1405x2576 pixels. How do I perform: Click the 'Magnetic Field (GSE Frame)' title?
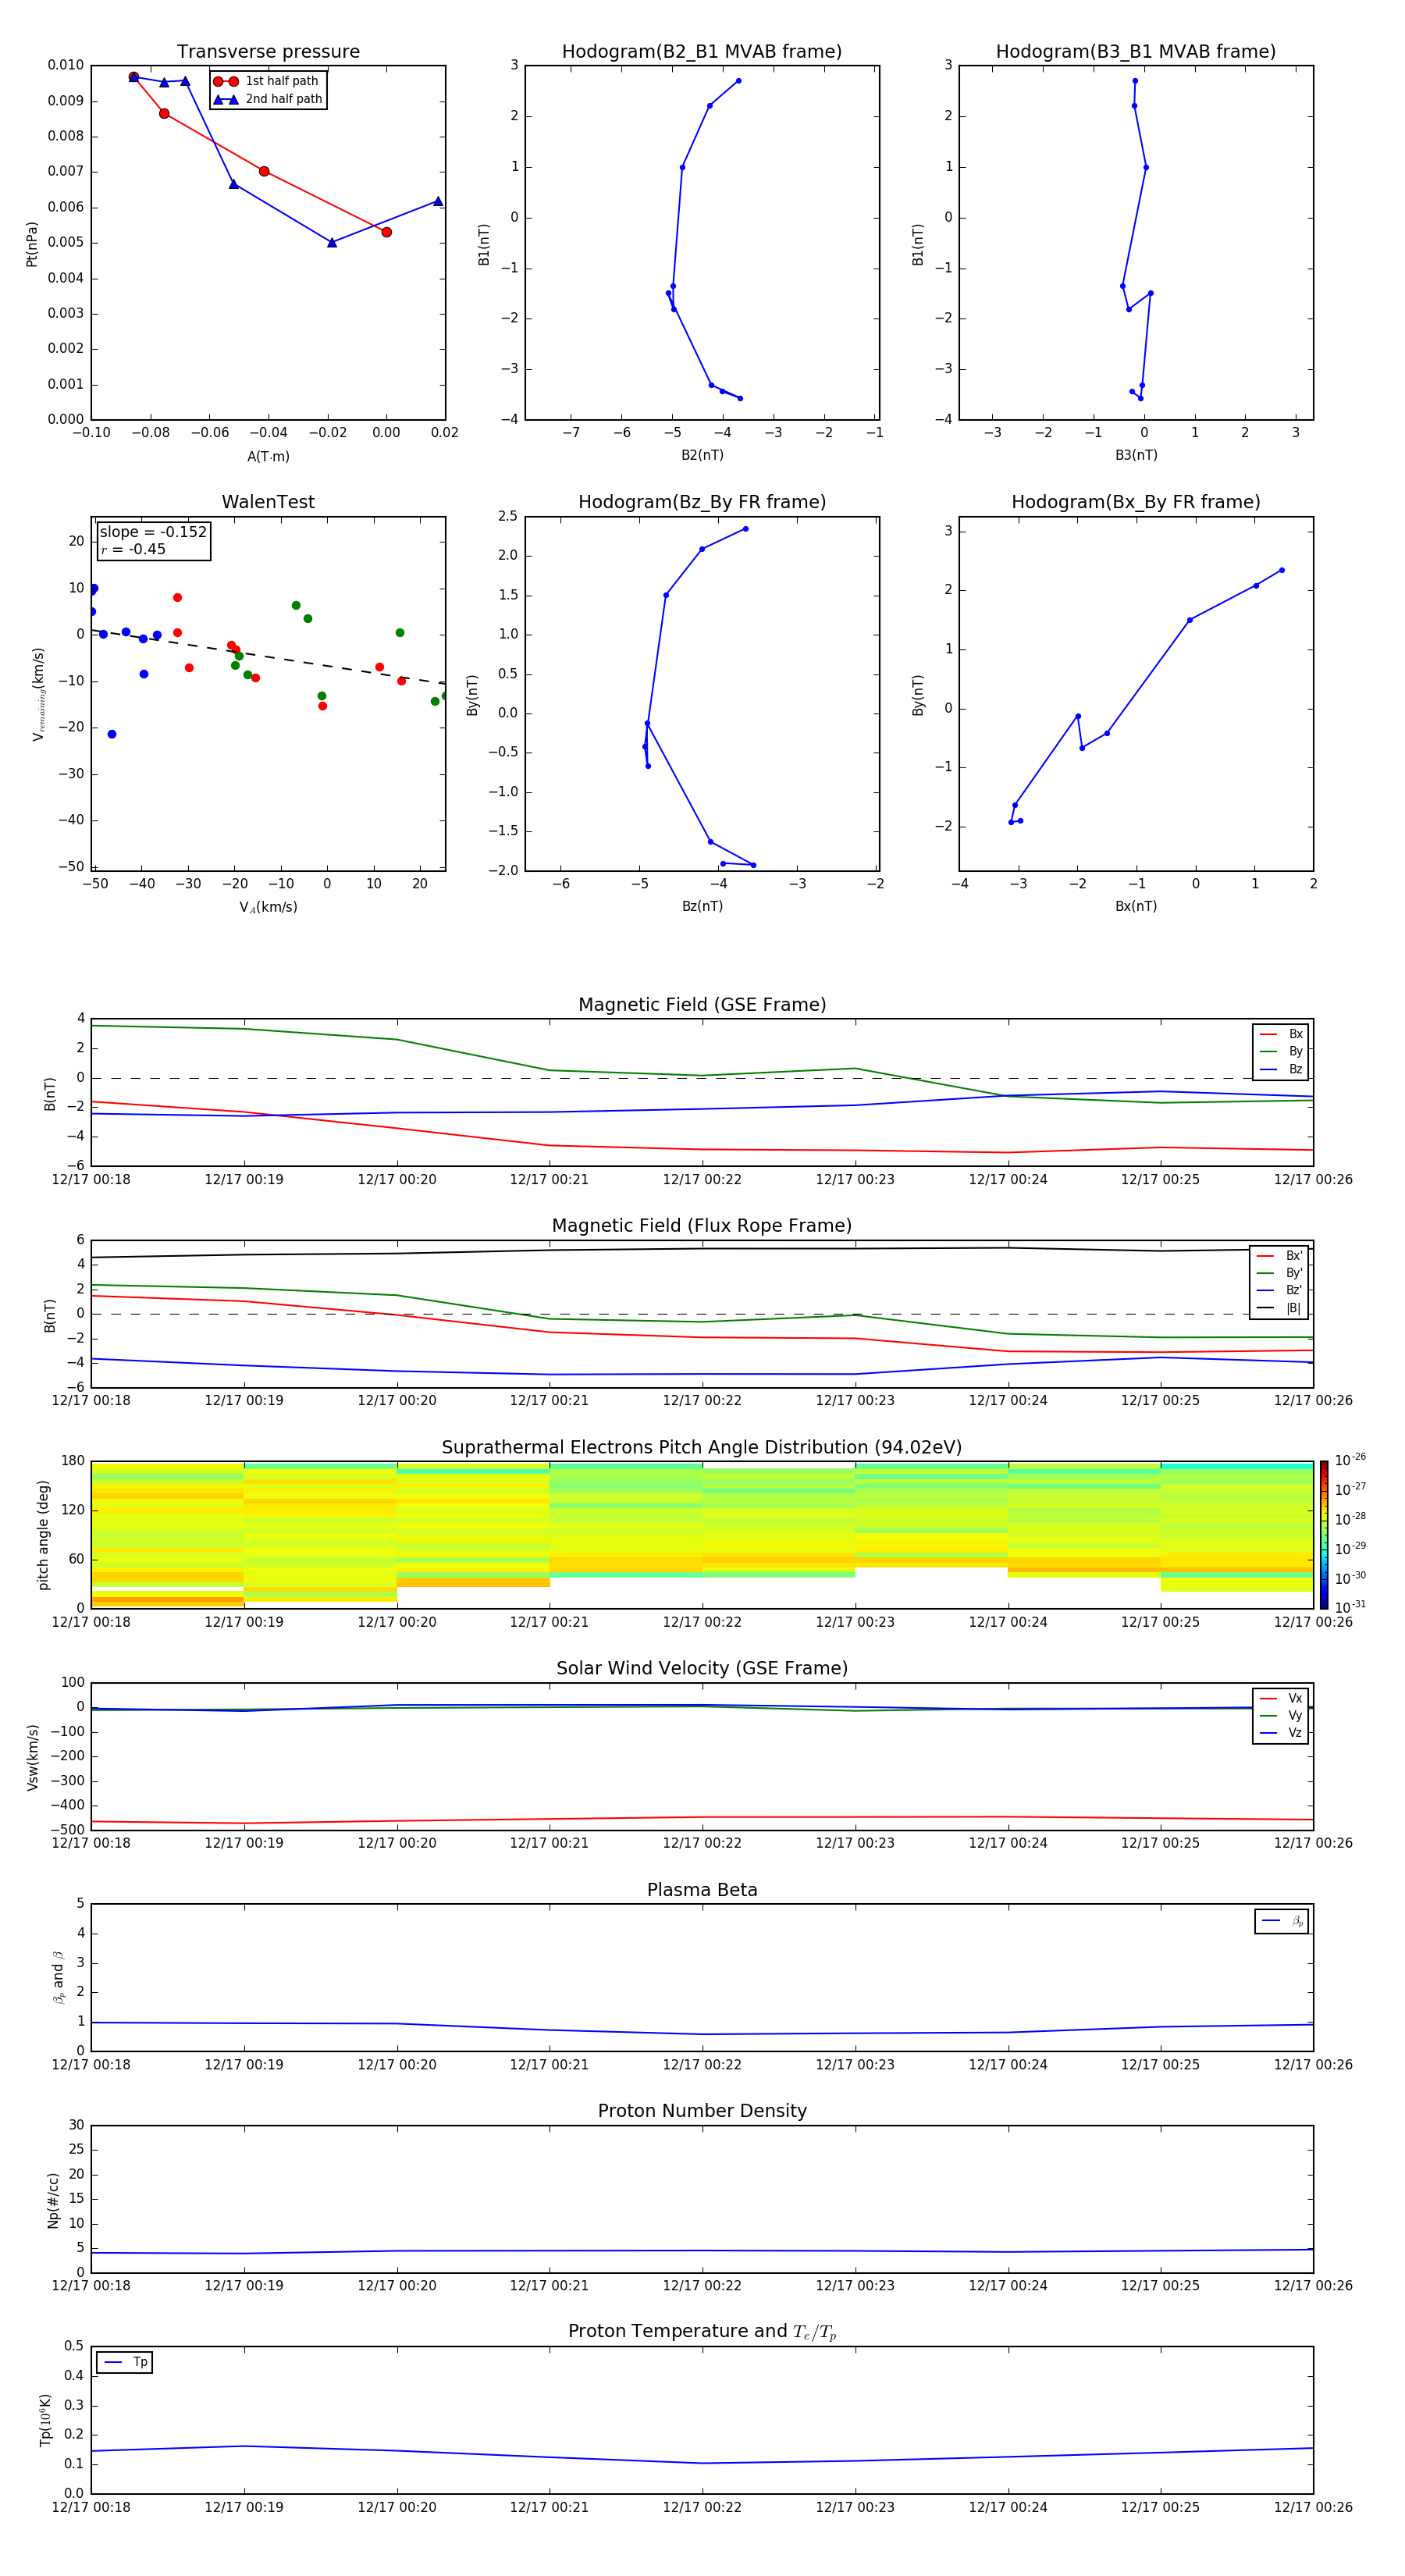[x=702, y=1005]
